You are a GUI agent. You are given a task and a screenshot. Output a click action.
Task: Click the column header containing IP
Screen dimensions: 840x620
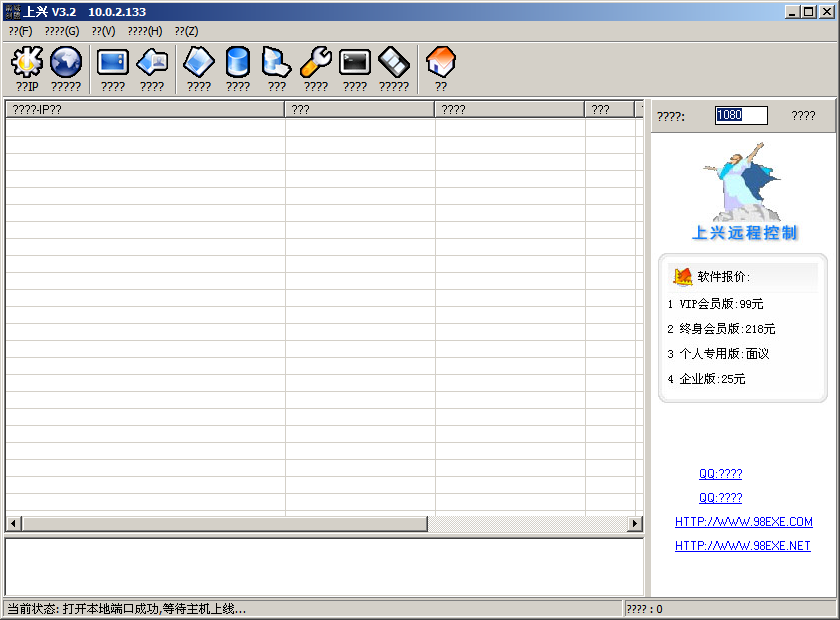pyautogui.click(x=145, y=109)
